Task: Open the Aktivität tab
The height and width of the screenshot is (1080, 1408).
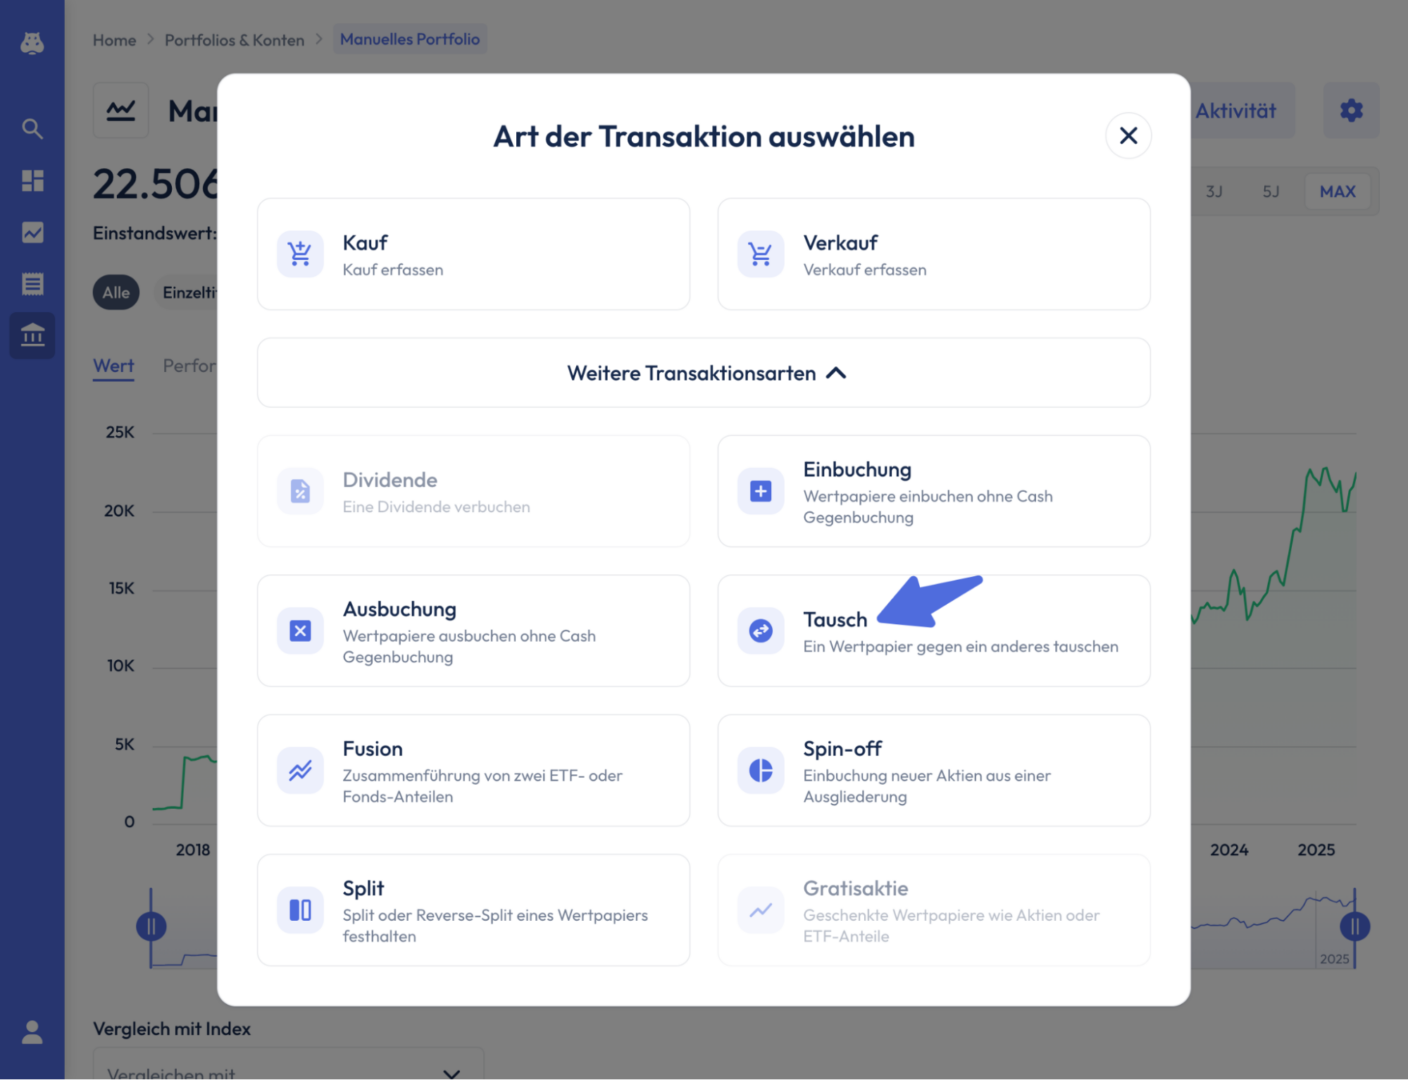Action: [x=1236, y=111]
